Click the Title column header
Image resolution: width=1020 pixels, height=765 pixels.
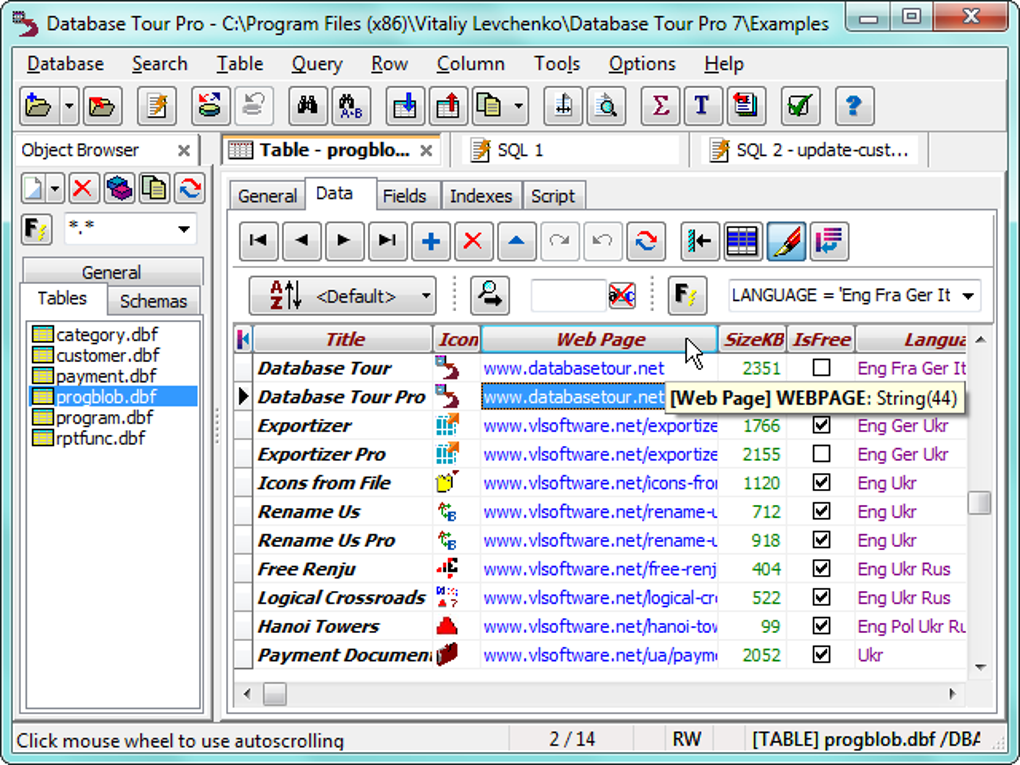pyautogui.click(x=345, y=340)
